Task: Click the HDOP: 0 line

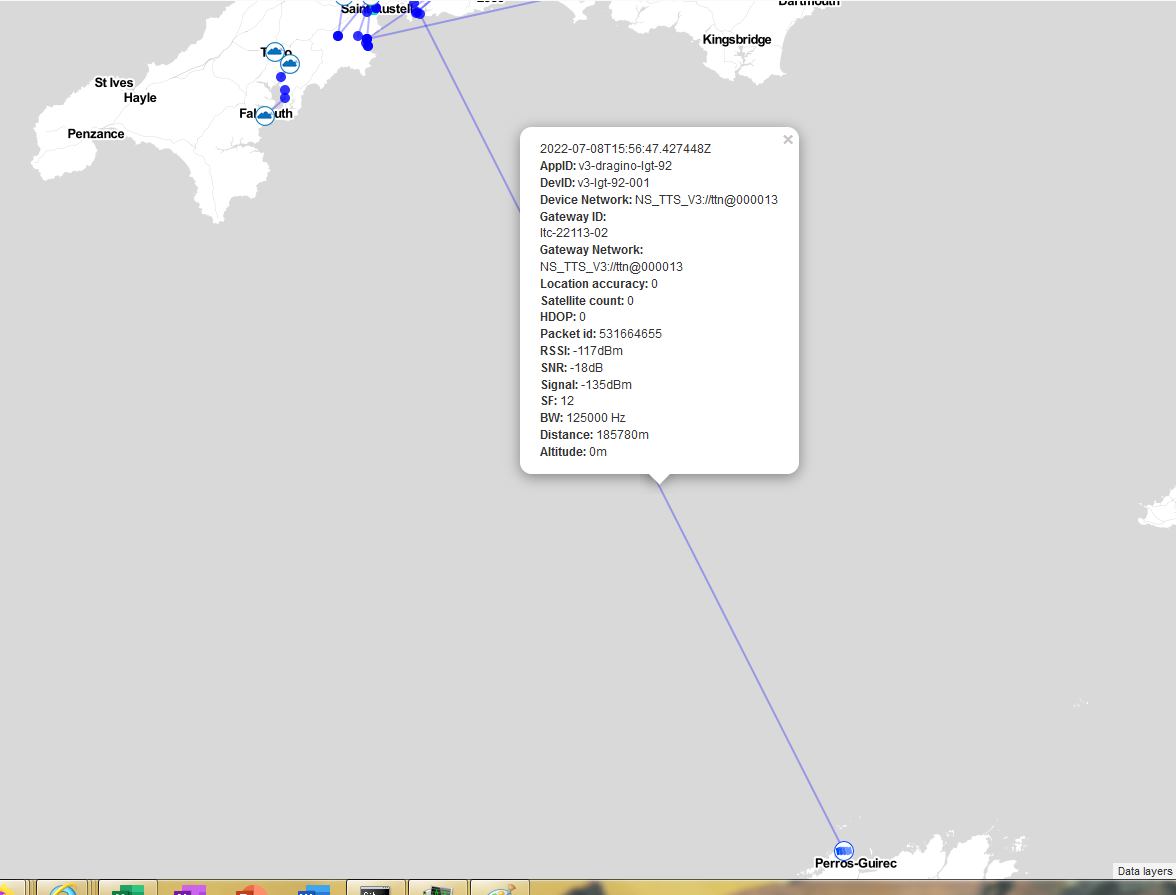Action: [x=562, y=317]
